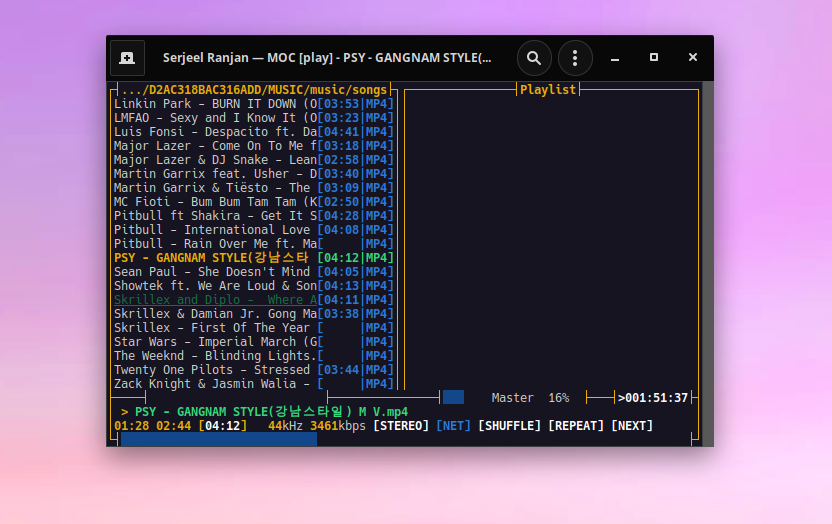
Task: Close the MOC terminal window
Action: (692, 57)
